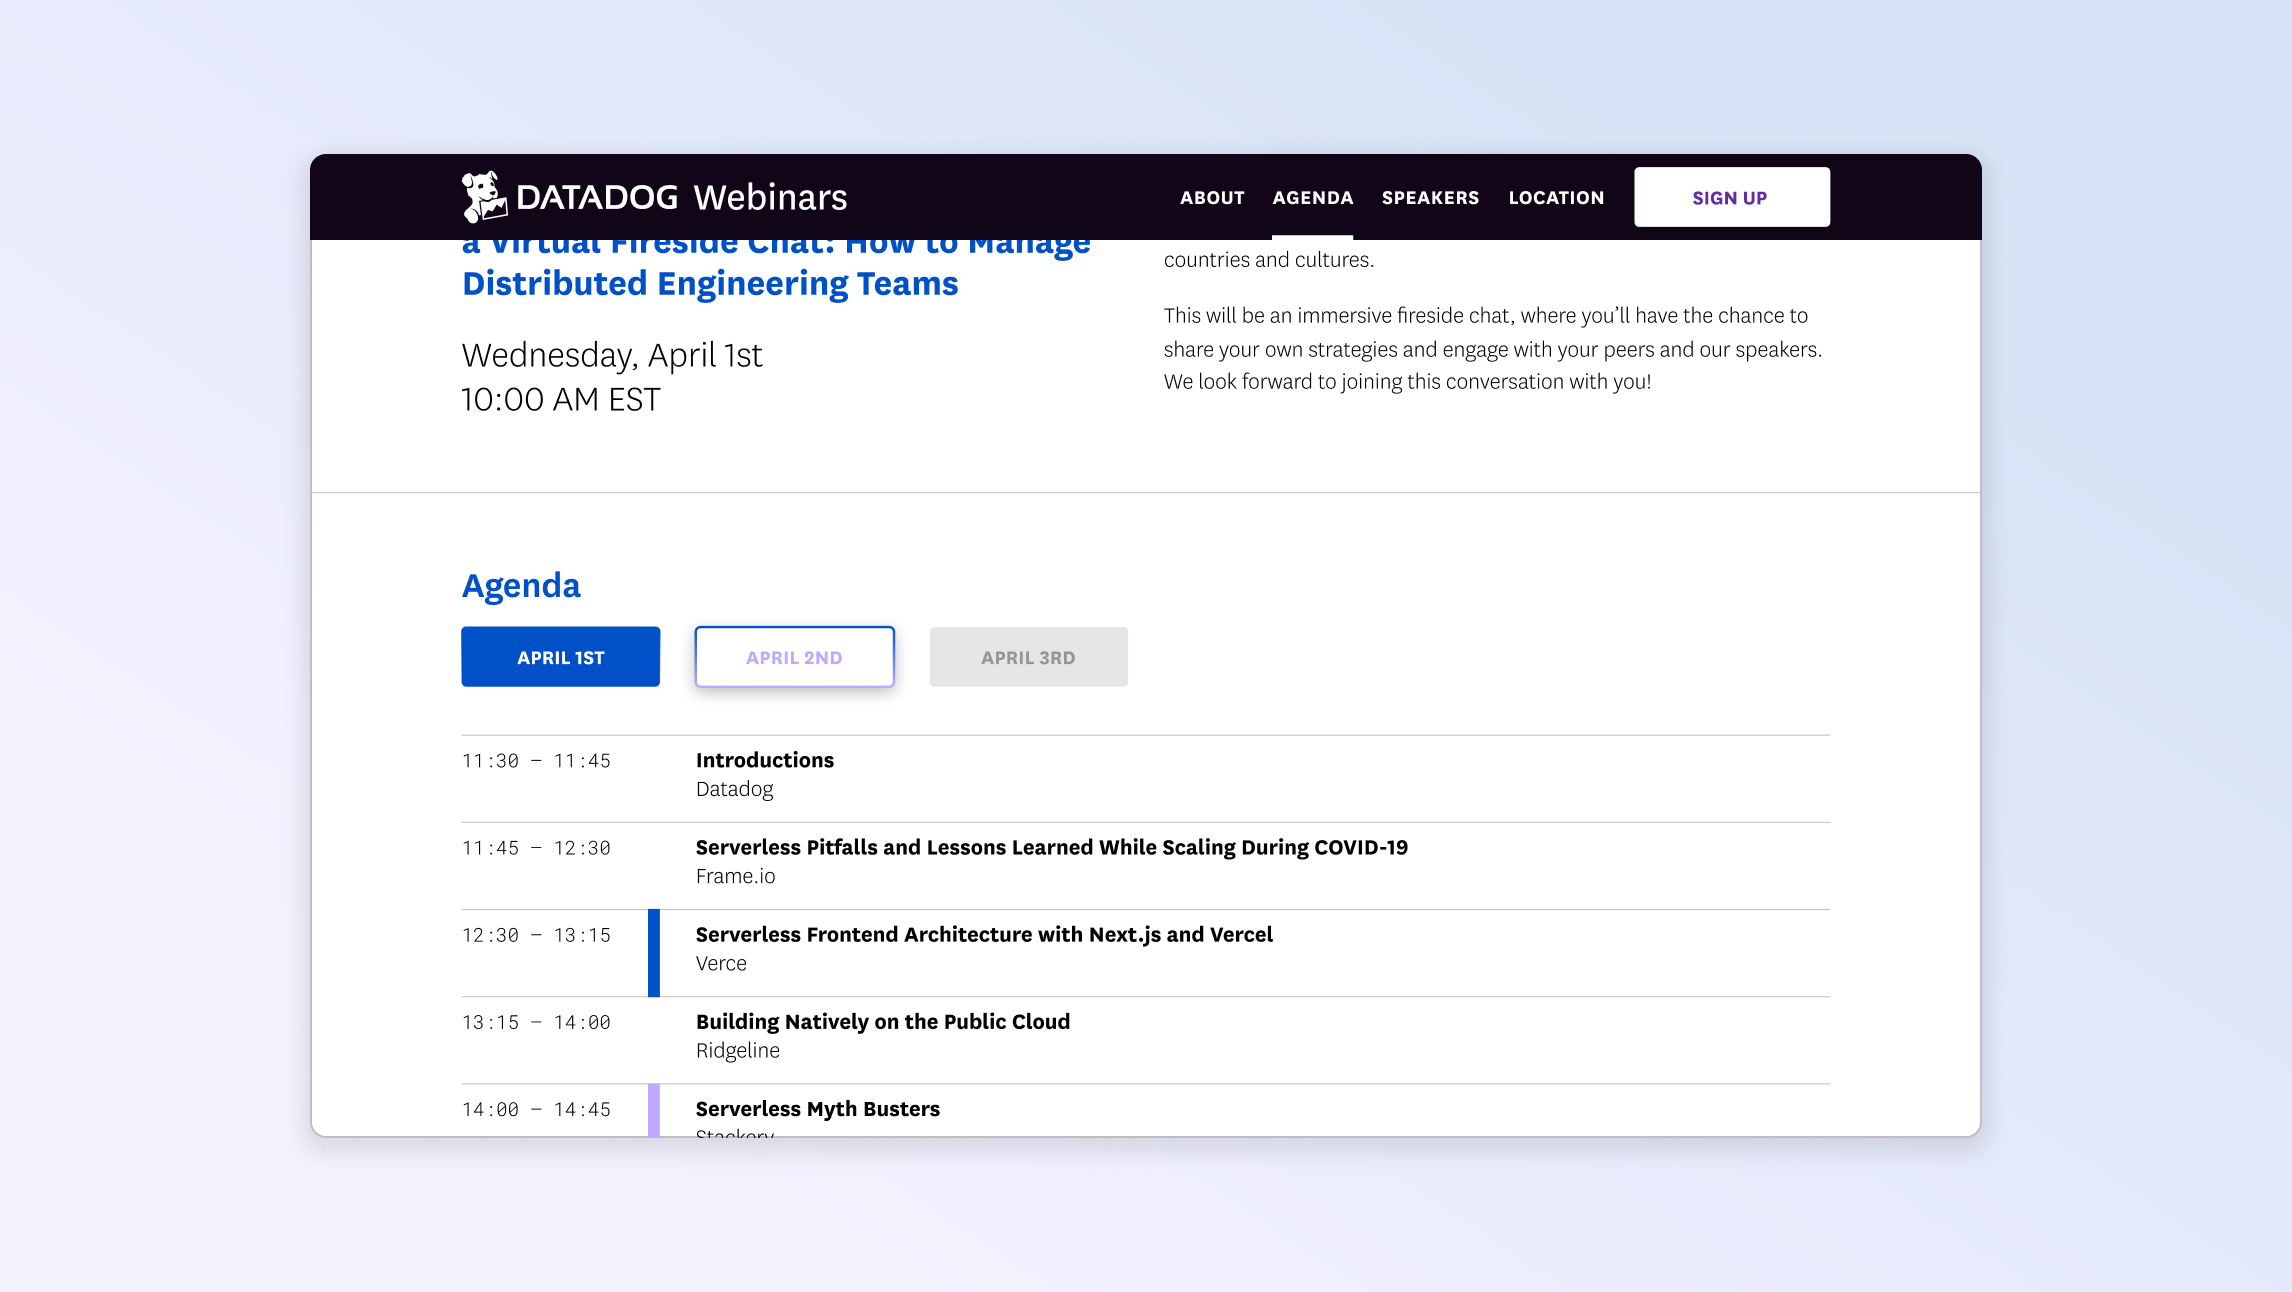Viewport: 2292px width, 1292px height.
Task: View the April 3rd agenda tab
Action: [1028, 657]
